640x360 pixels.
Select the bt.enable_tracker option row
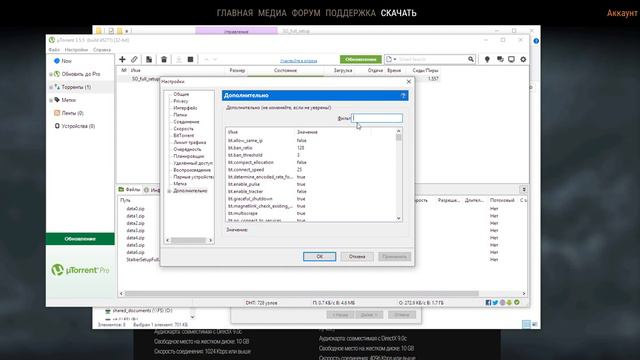311,191
